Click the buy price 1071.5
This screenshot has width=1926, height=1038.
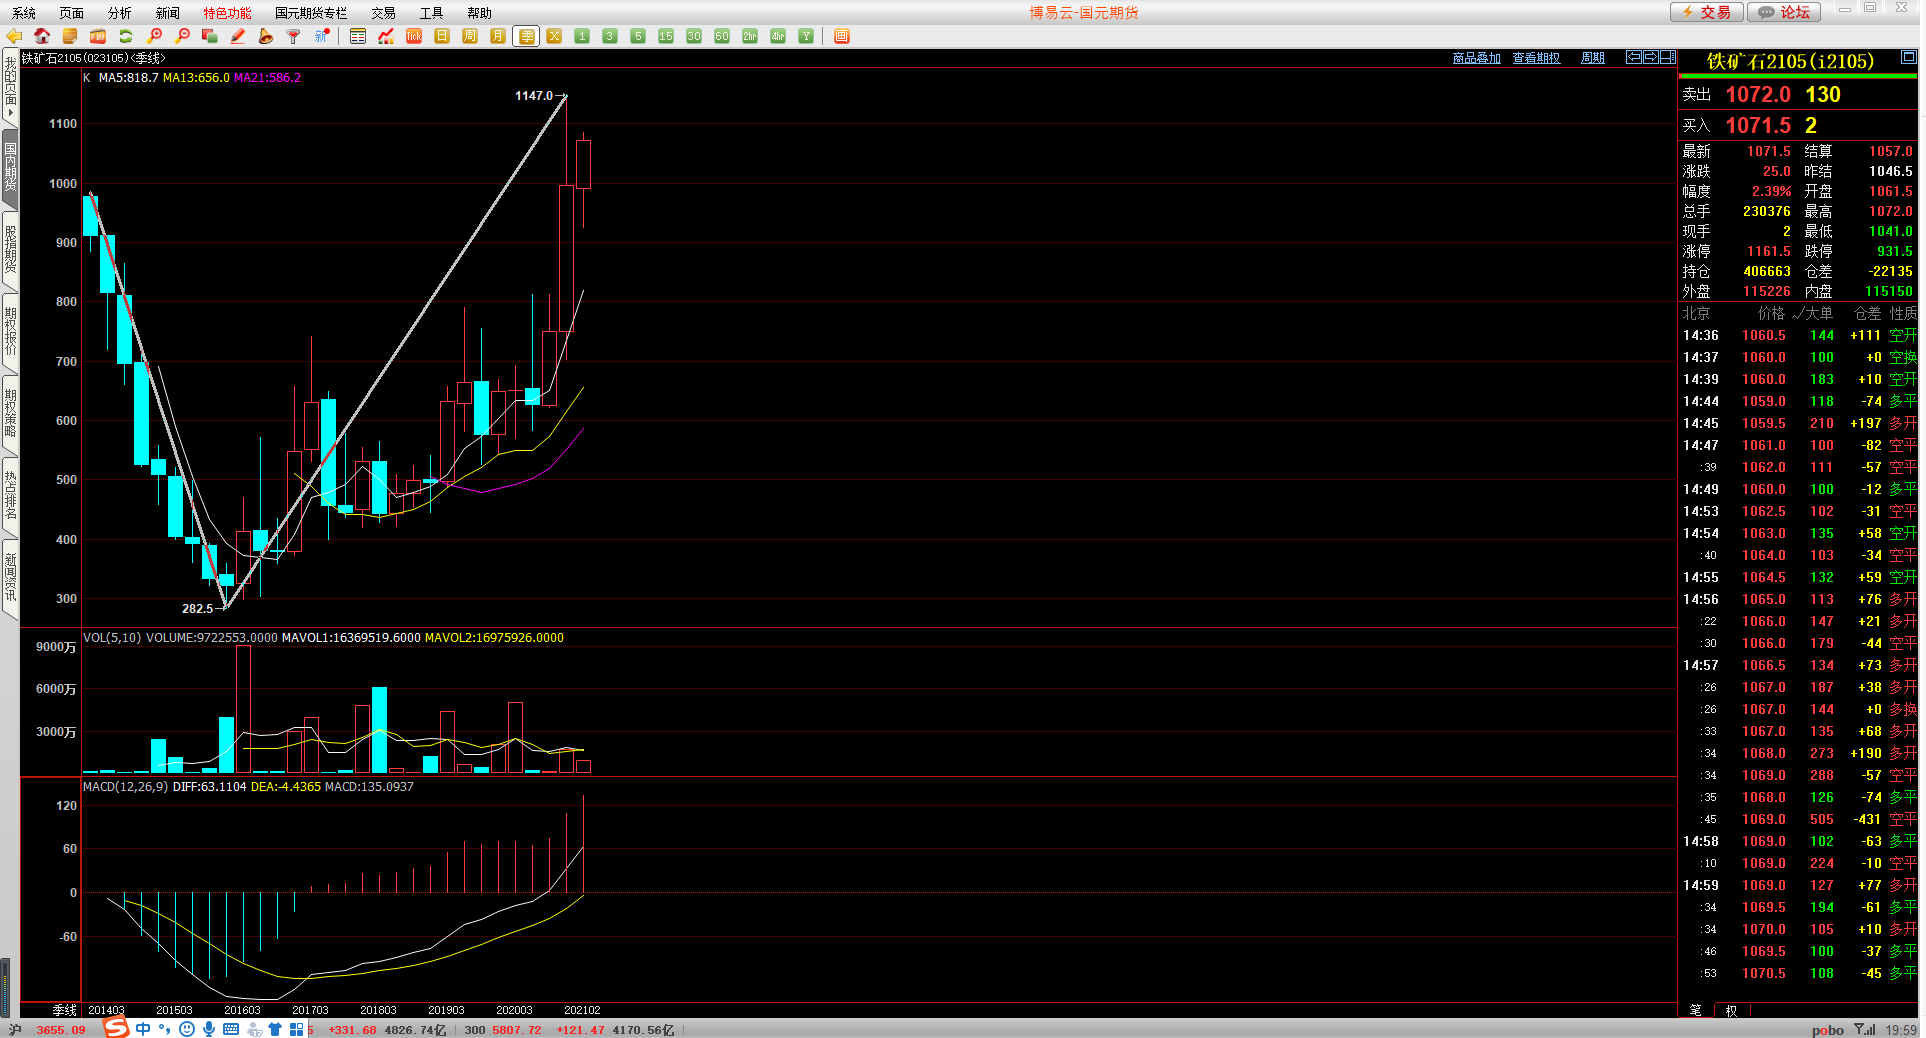(x=1758, y=126)
